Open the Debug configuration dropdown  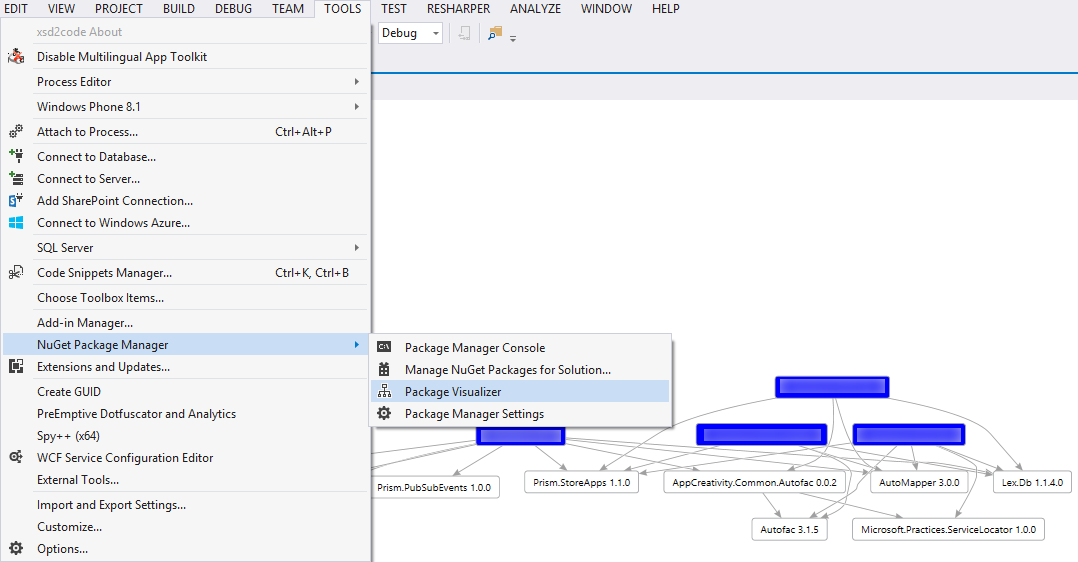410,33
